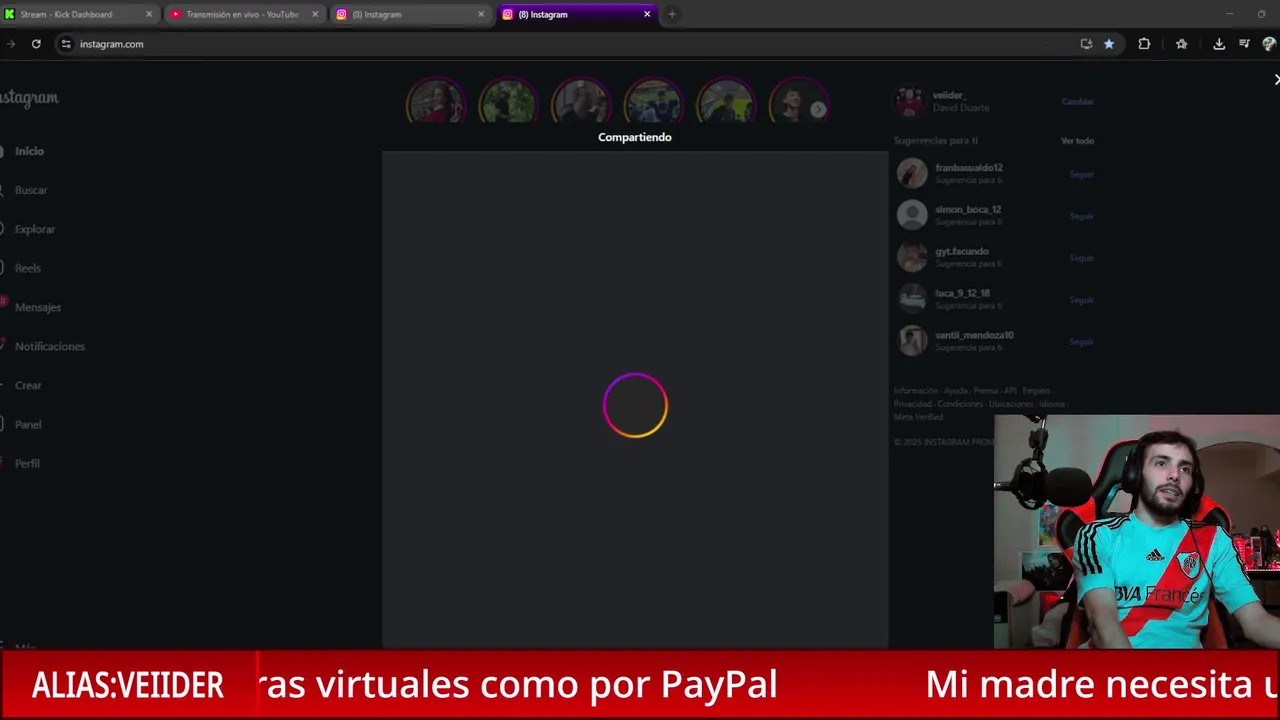The width and height of the screenshot is (1280, 720).
Task: Show more stories with the next arrow
Action: 818,110
